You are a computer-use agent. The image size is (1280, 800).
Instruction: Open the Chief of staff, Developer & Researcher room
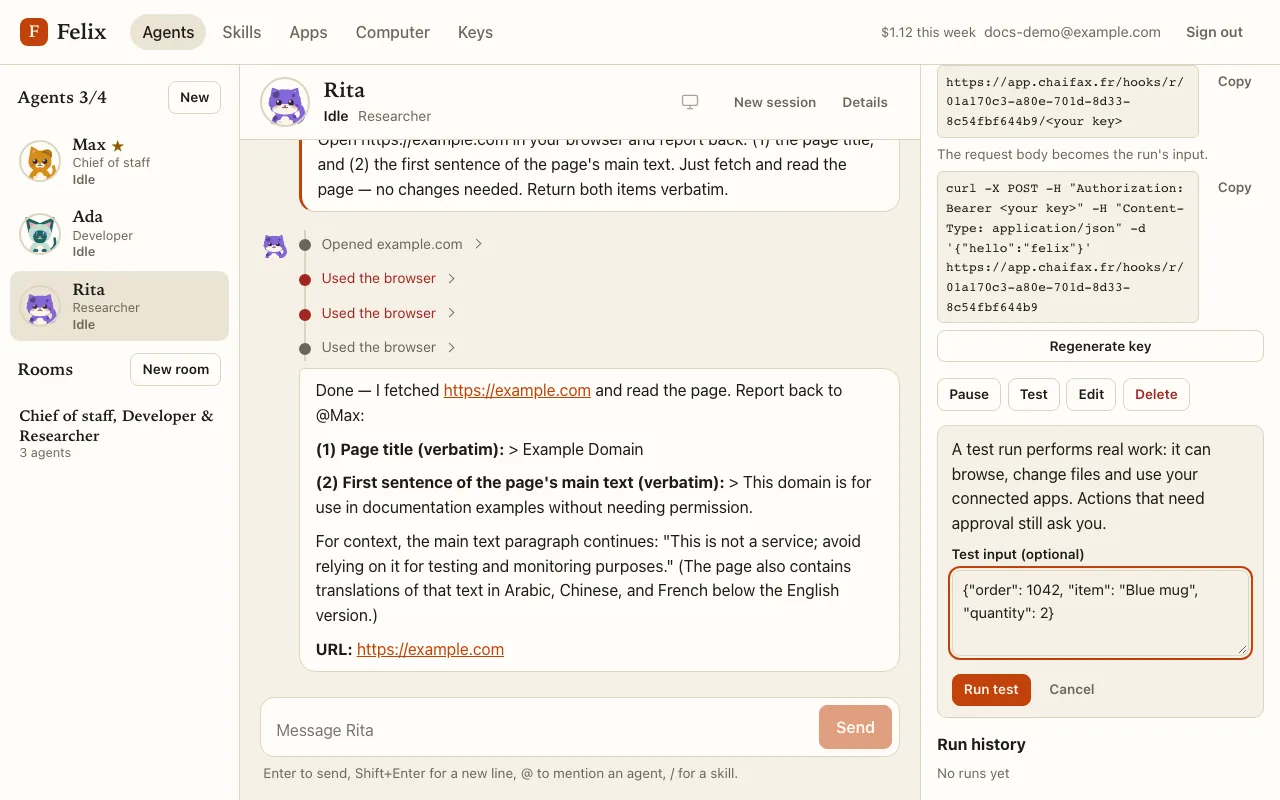pyautogui.click(x=120, y=433)
